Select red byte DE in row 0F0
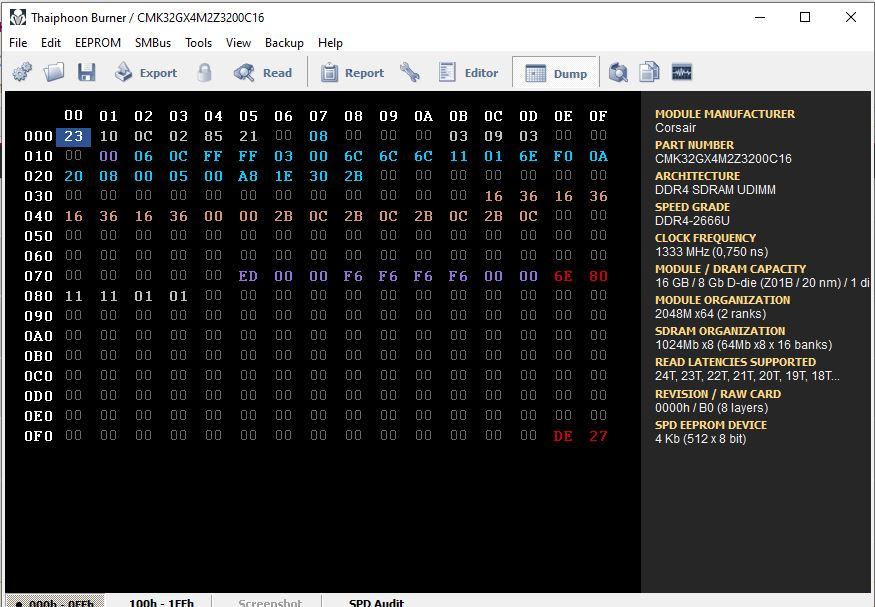Viewport: 875px width, 607px height. (563, 436)
